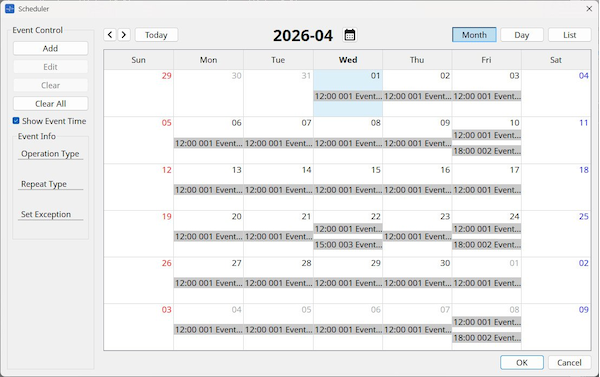Select 18:00 002 event on Fri 10
The image size is (600, 377).
point(487,151)
